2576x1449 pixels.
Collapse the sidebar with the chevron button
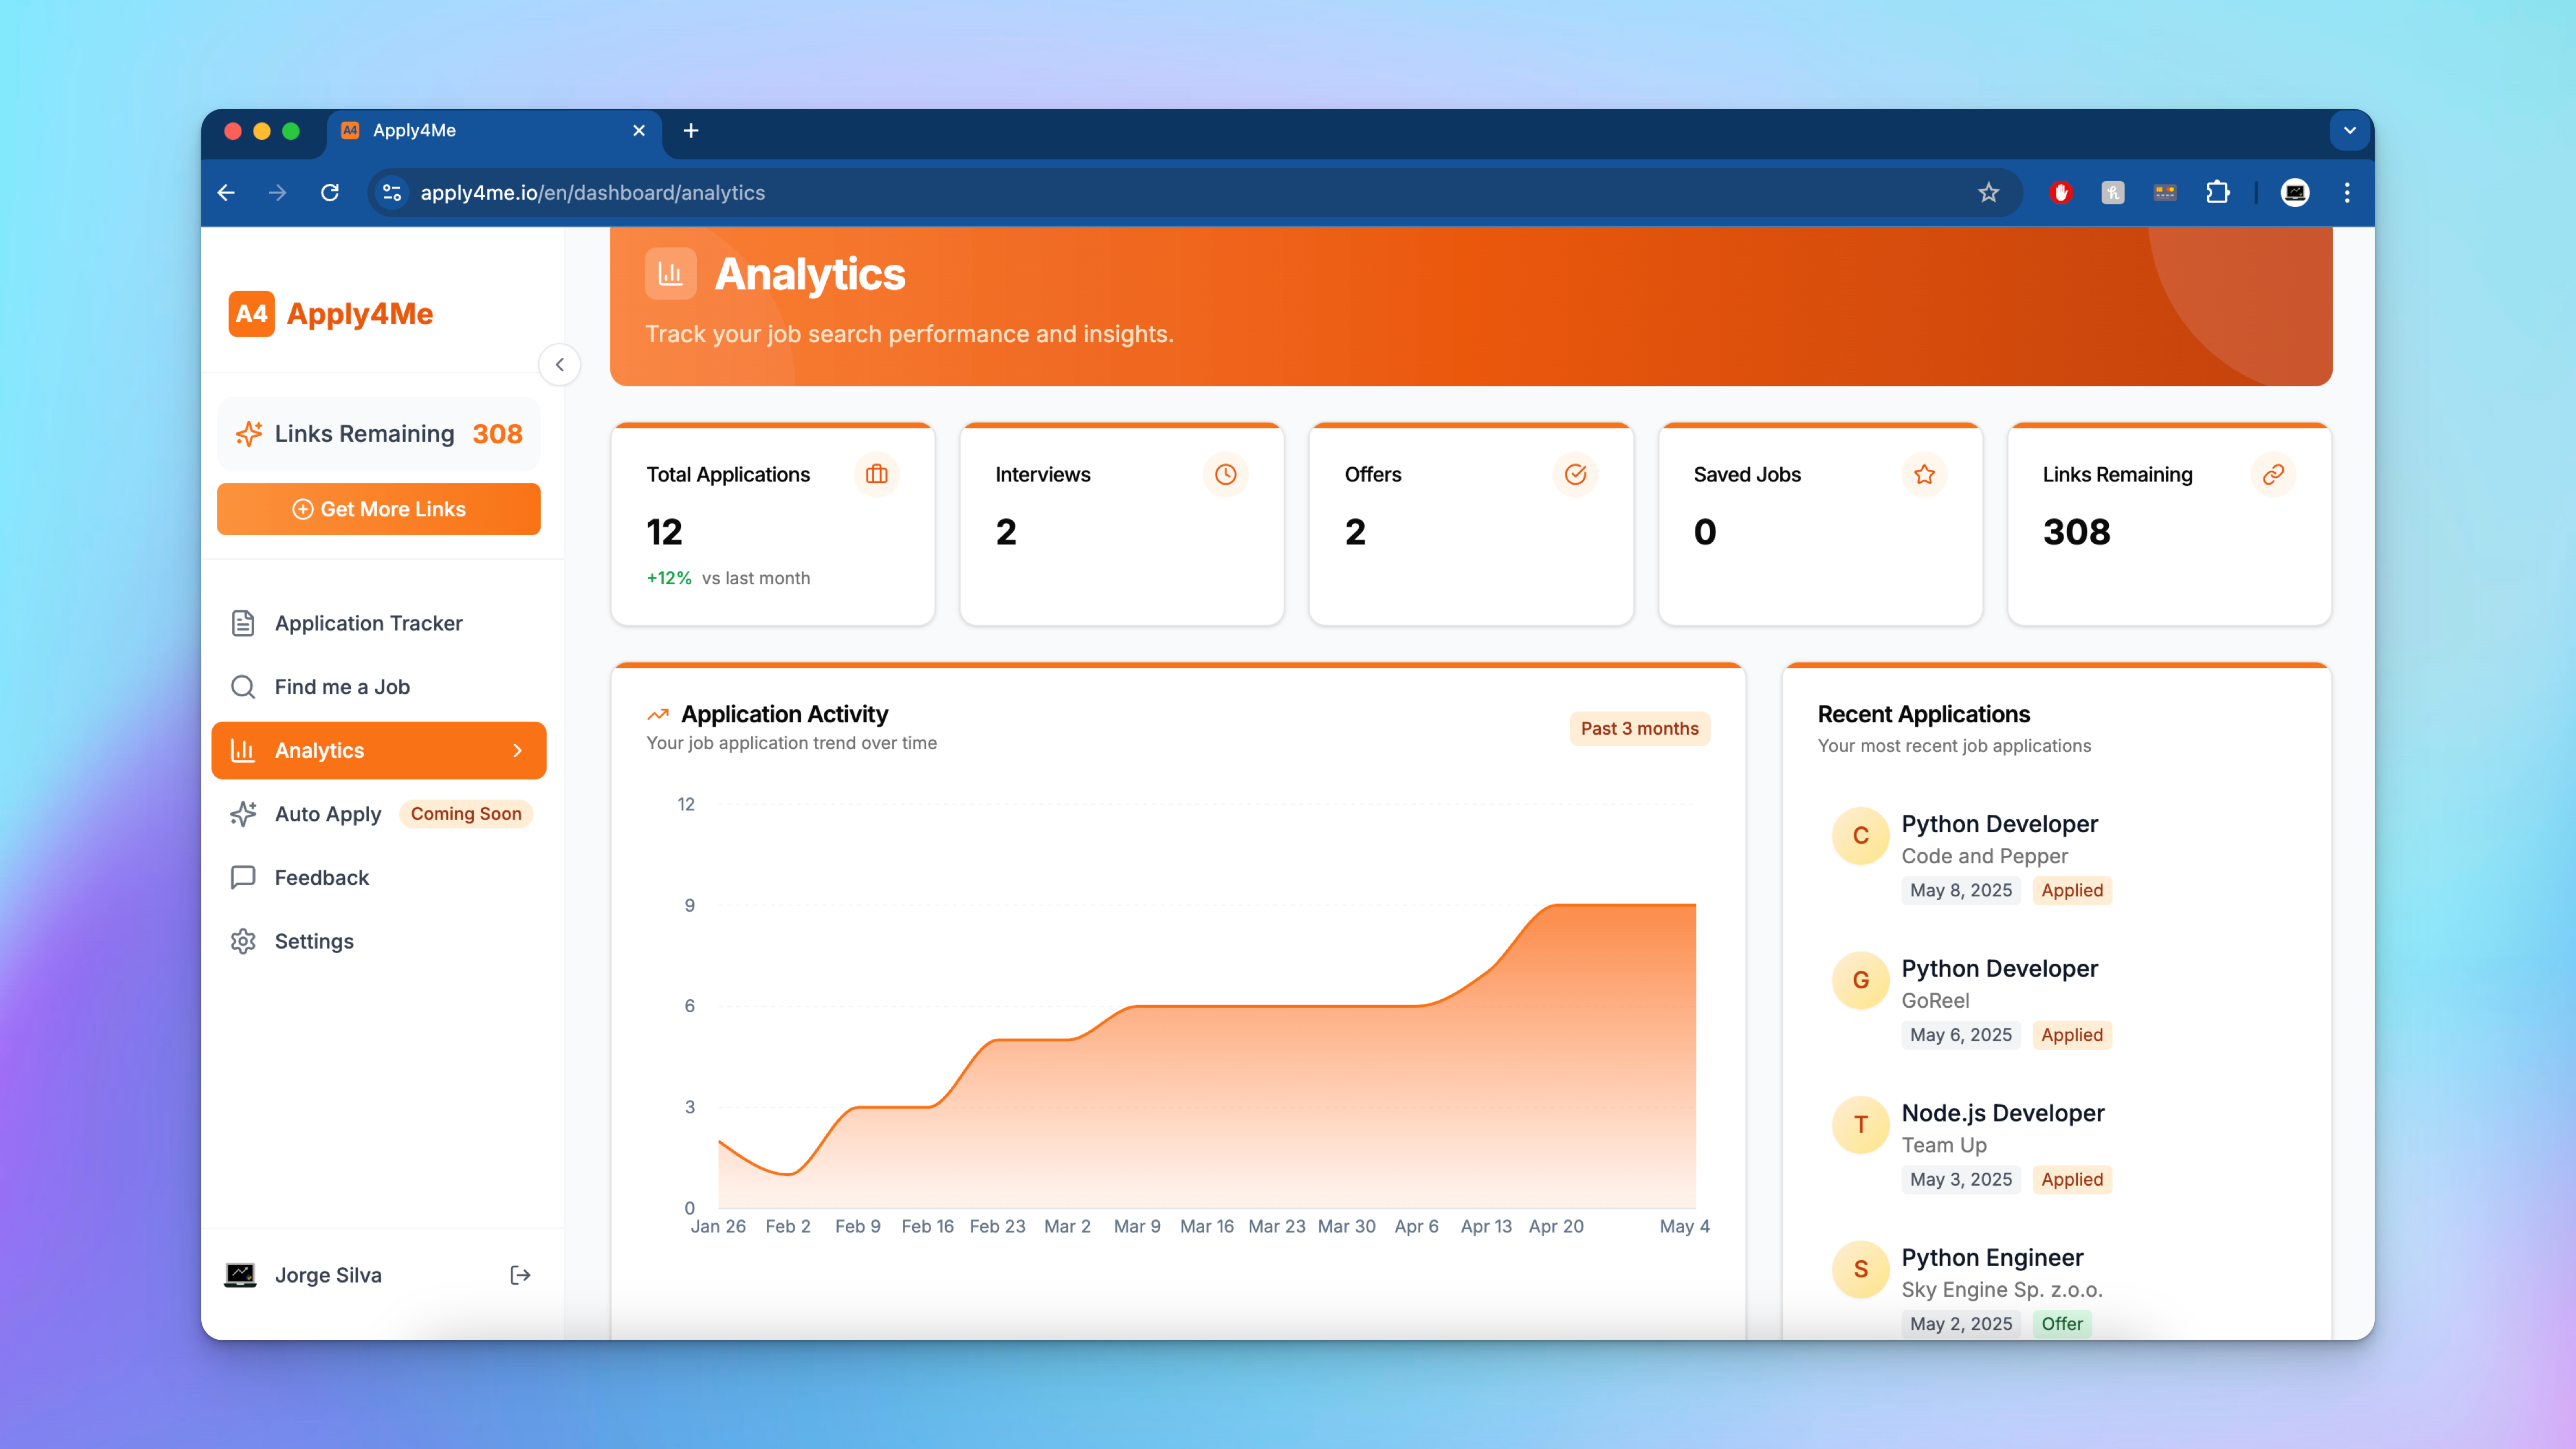coord(560,364)
